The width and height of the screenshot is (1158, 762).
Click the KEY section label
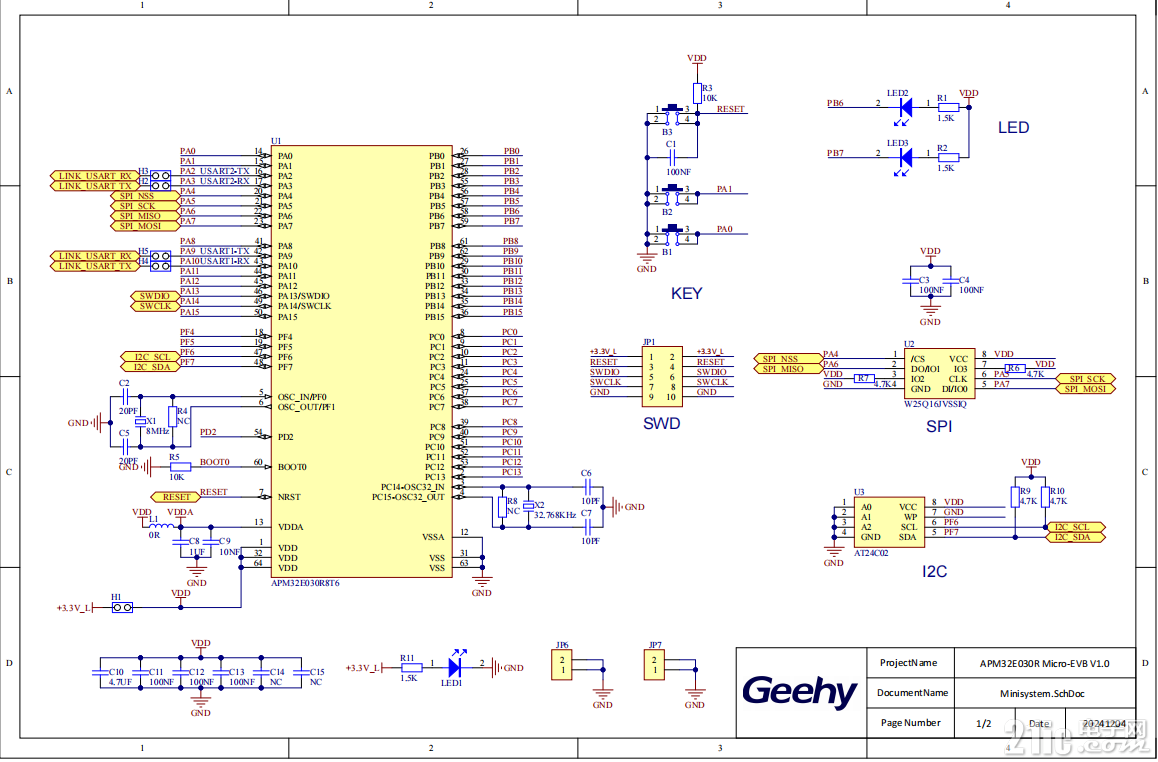[x=686, y=294]
